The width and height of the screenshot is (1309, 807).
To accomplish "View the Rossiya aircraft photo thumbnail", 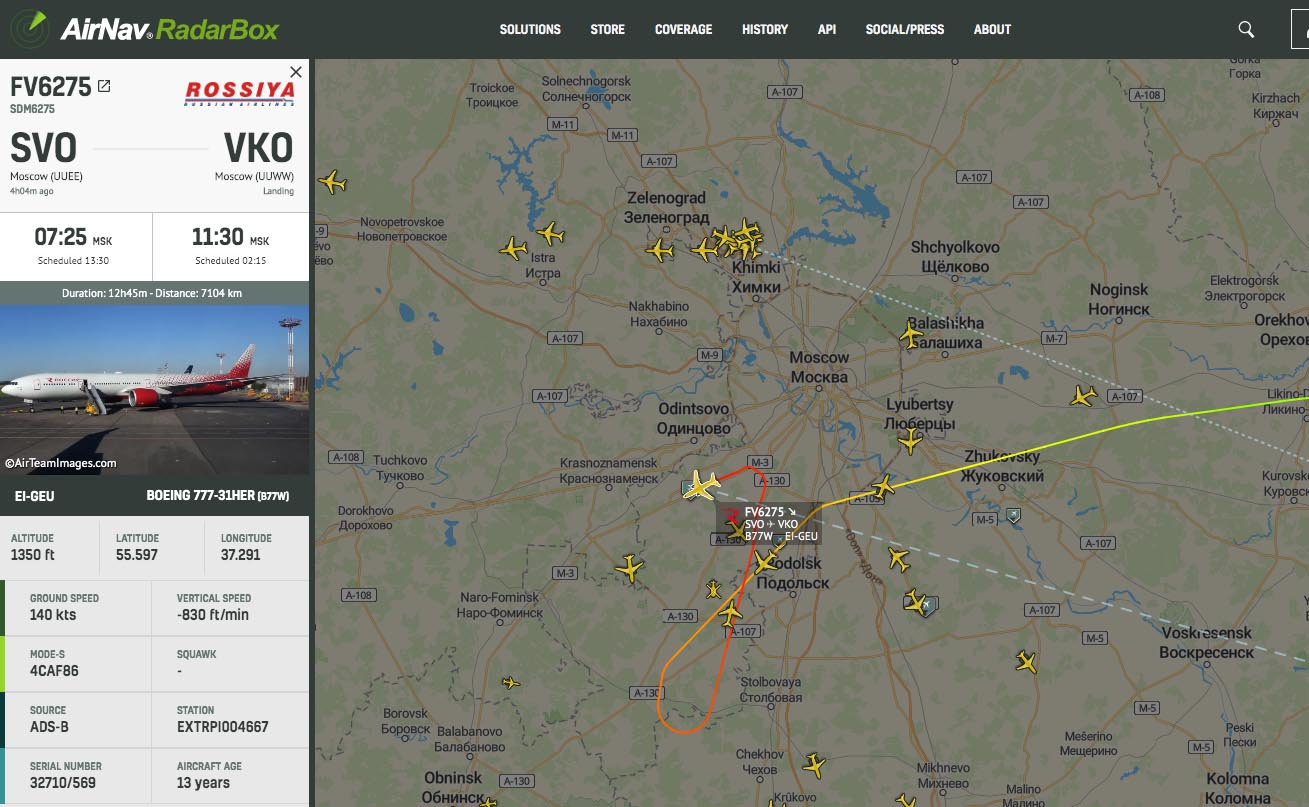I will (x=155, y=389).
